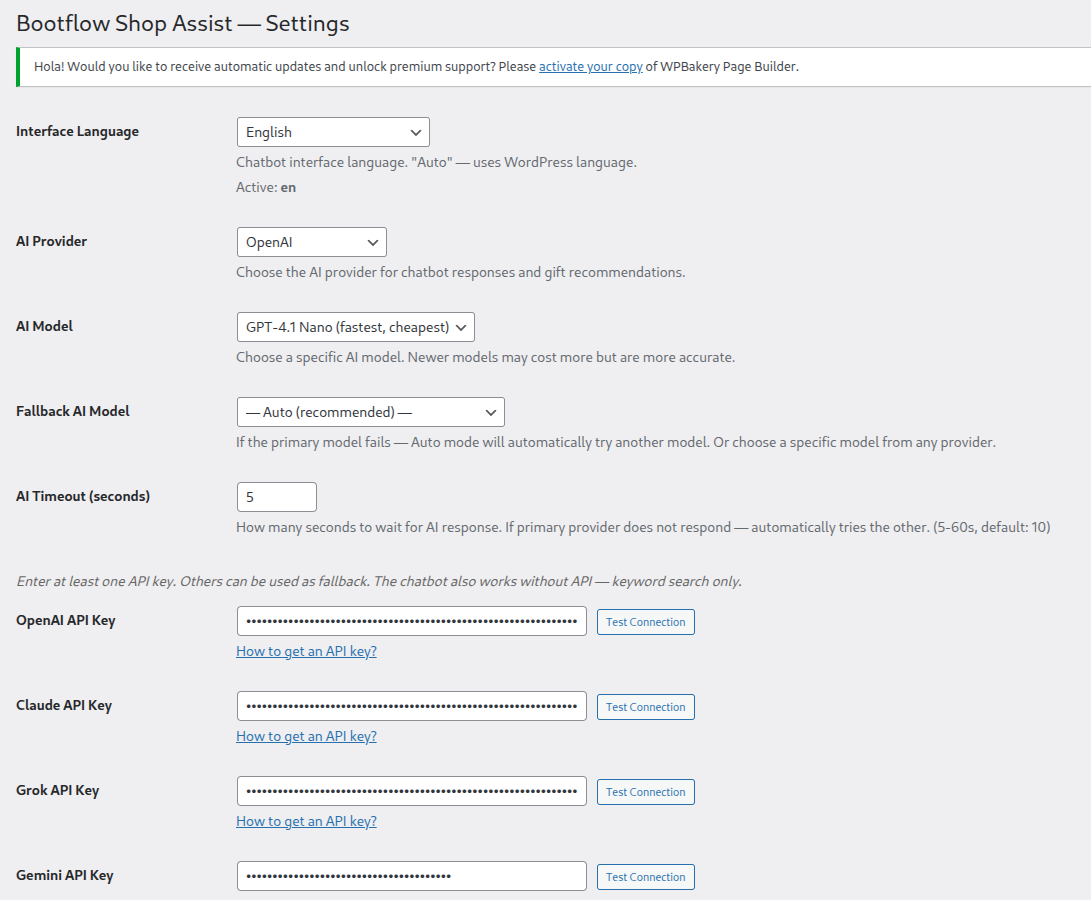
Task: Click the AI Timeout seconds input field
Action: click(x=276, y=497)
